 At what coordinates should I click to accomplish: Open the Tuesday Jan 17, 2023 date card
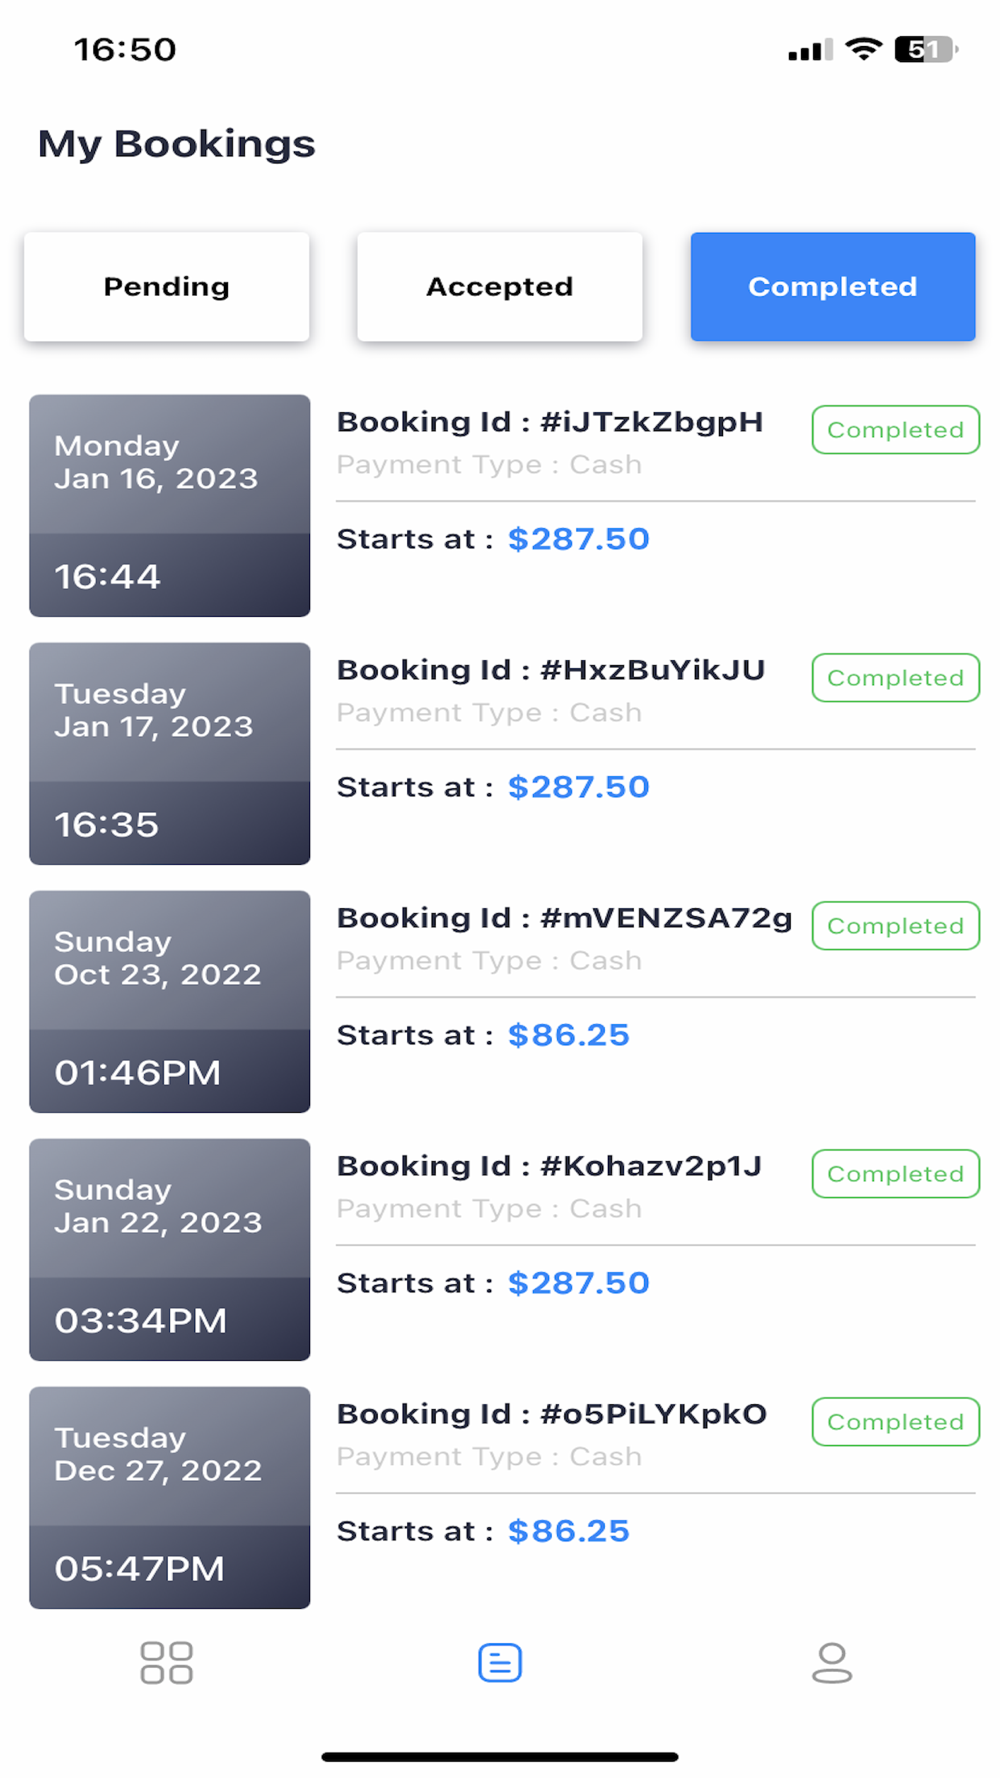(x=170, y=753)
